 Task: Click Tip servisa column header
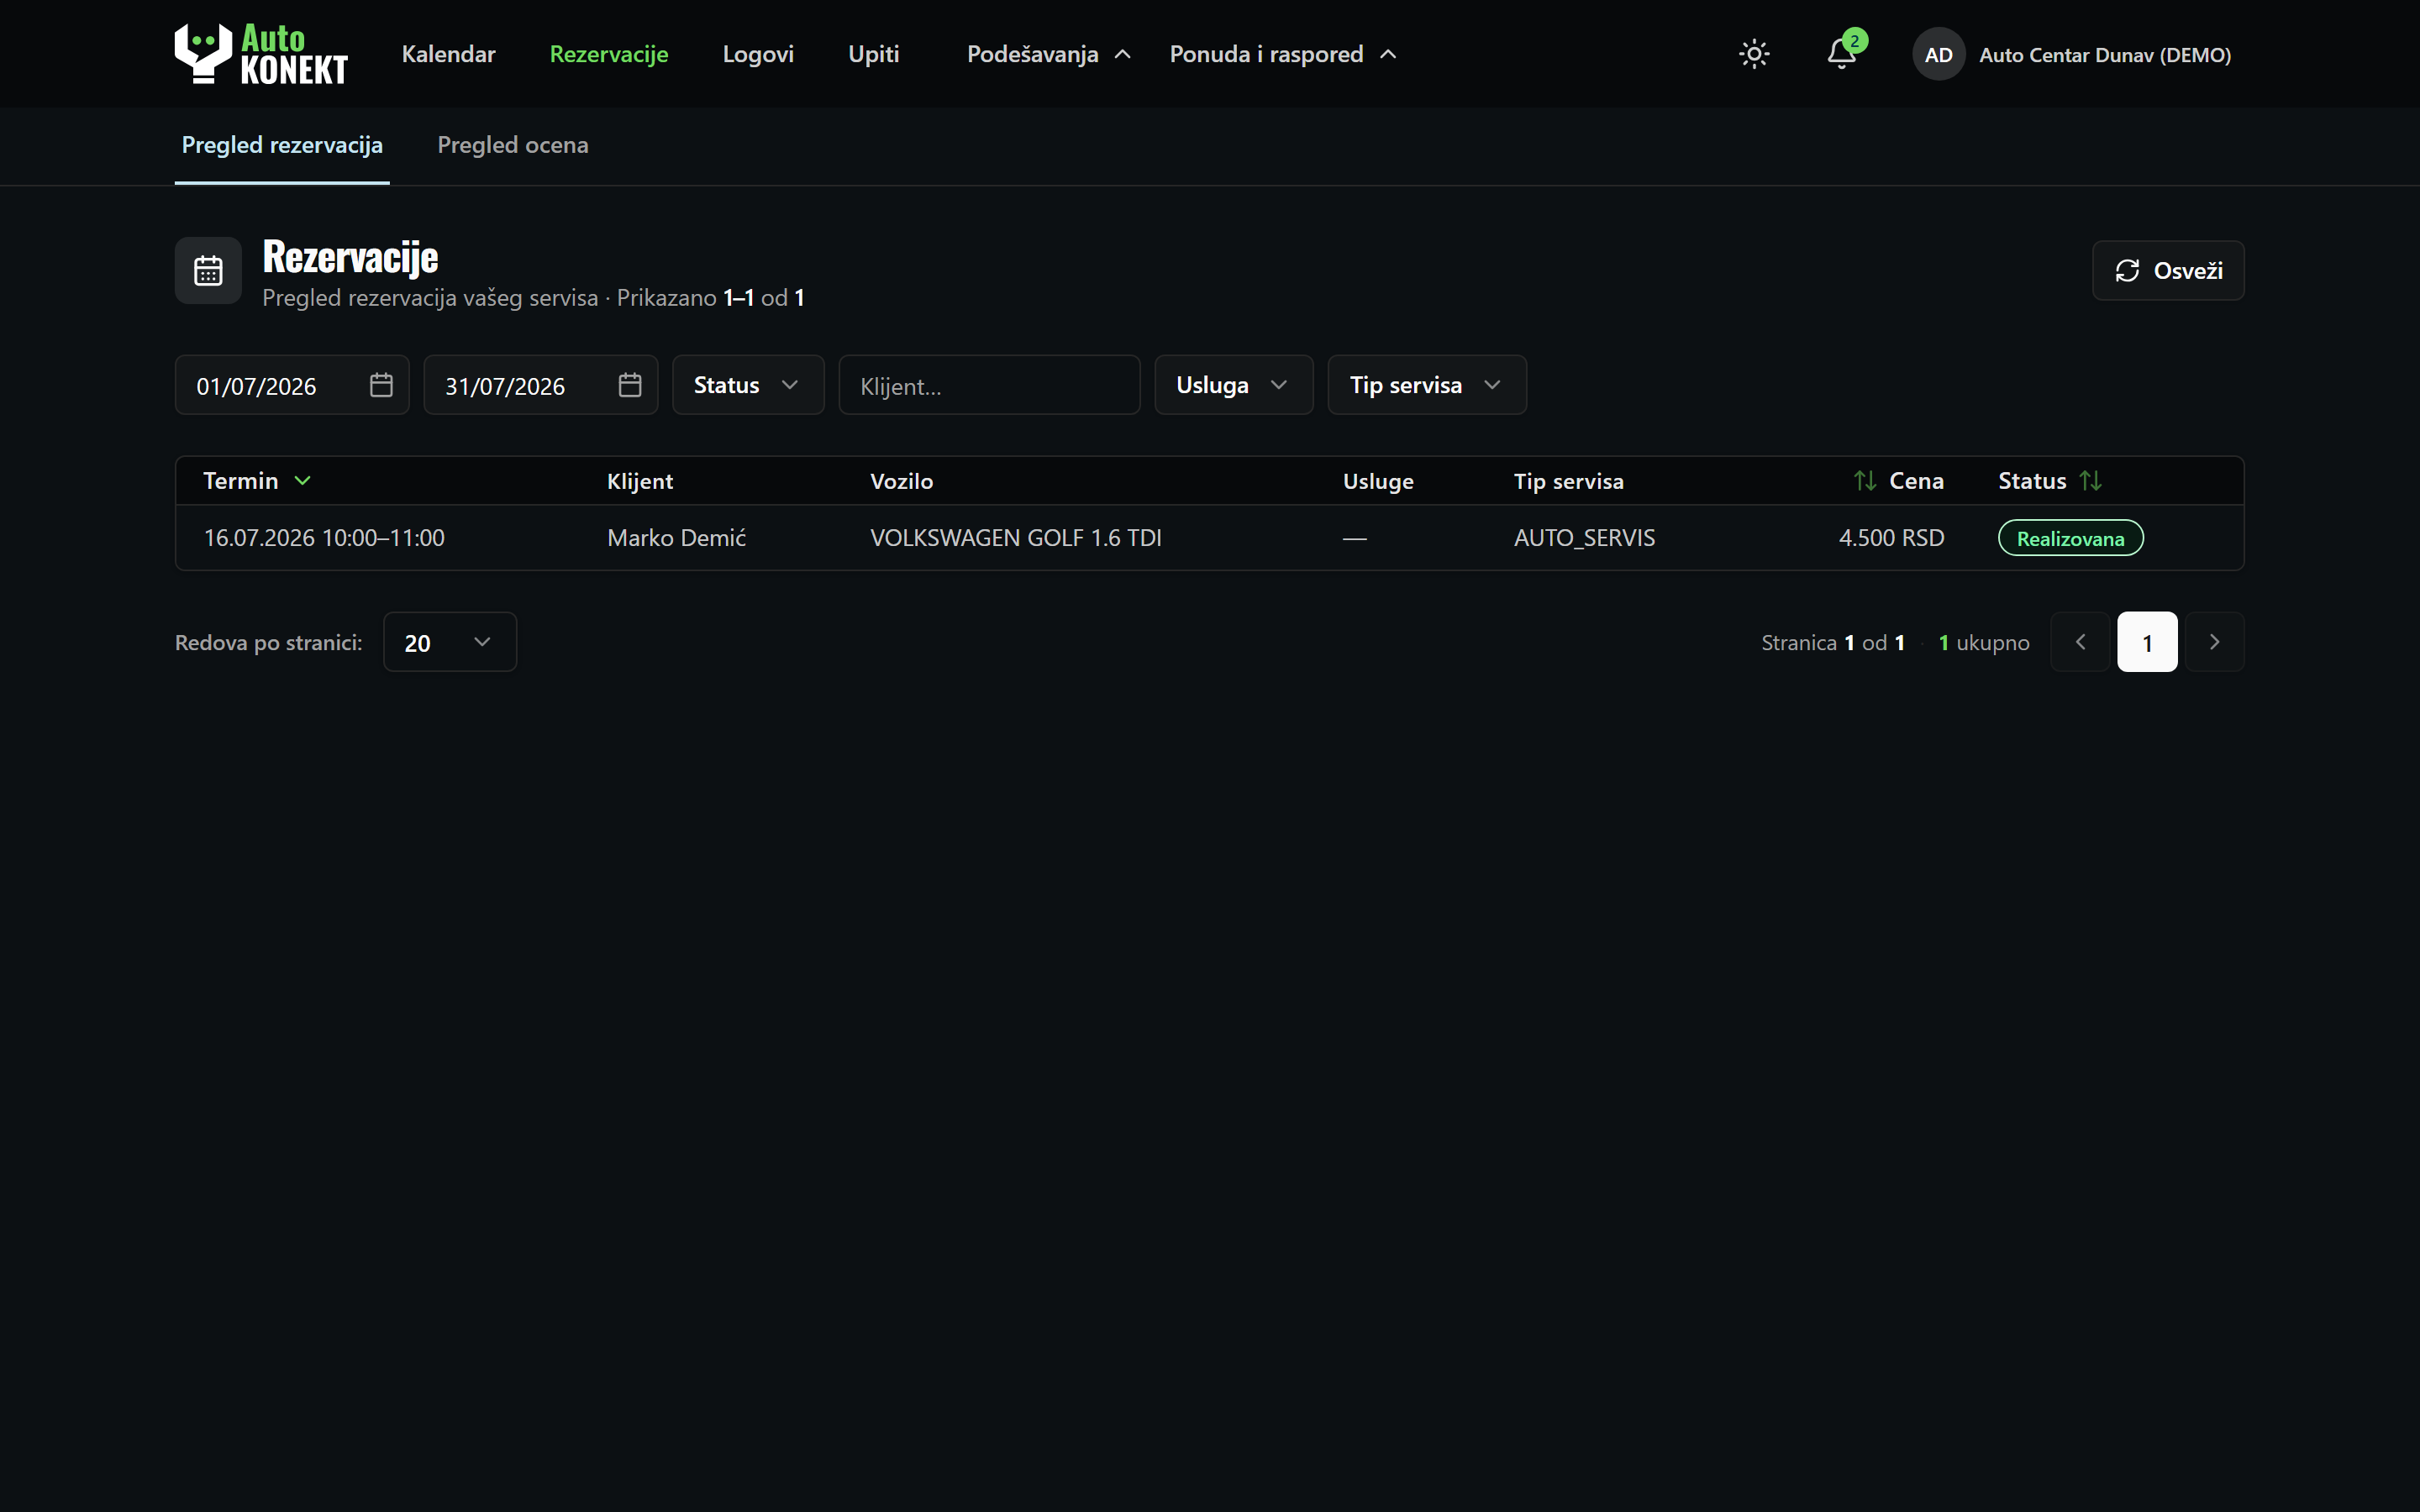[x=1568, y=481]
